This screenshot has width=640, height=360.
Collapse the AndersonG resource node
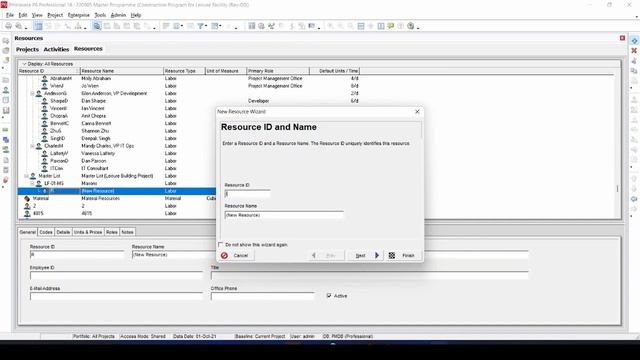pos(32,93)
